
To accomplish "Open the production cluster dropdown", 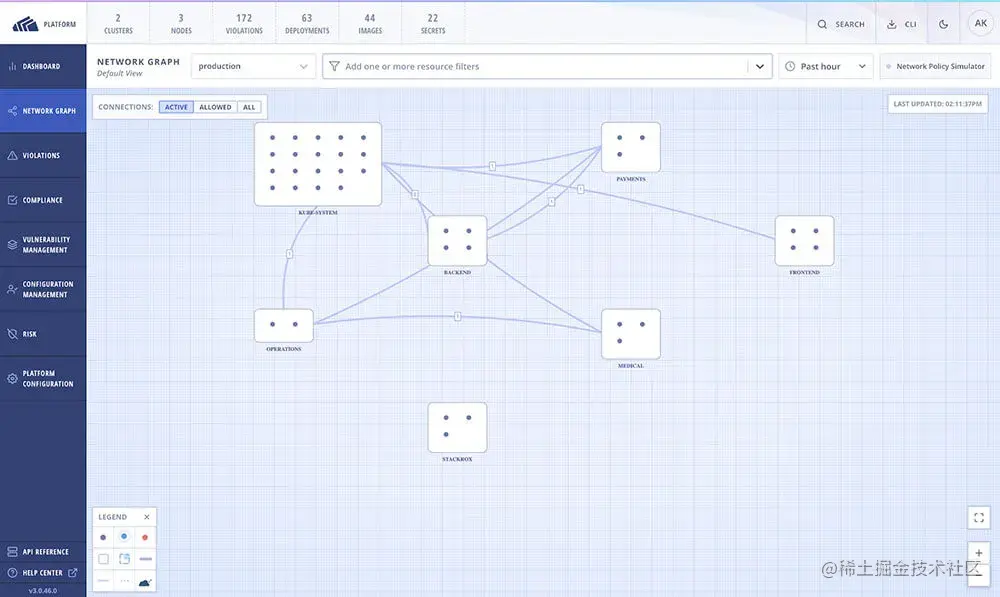I will [x=253, y=66].
